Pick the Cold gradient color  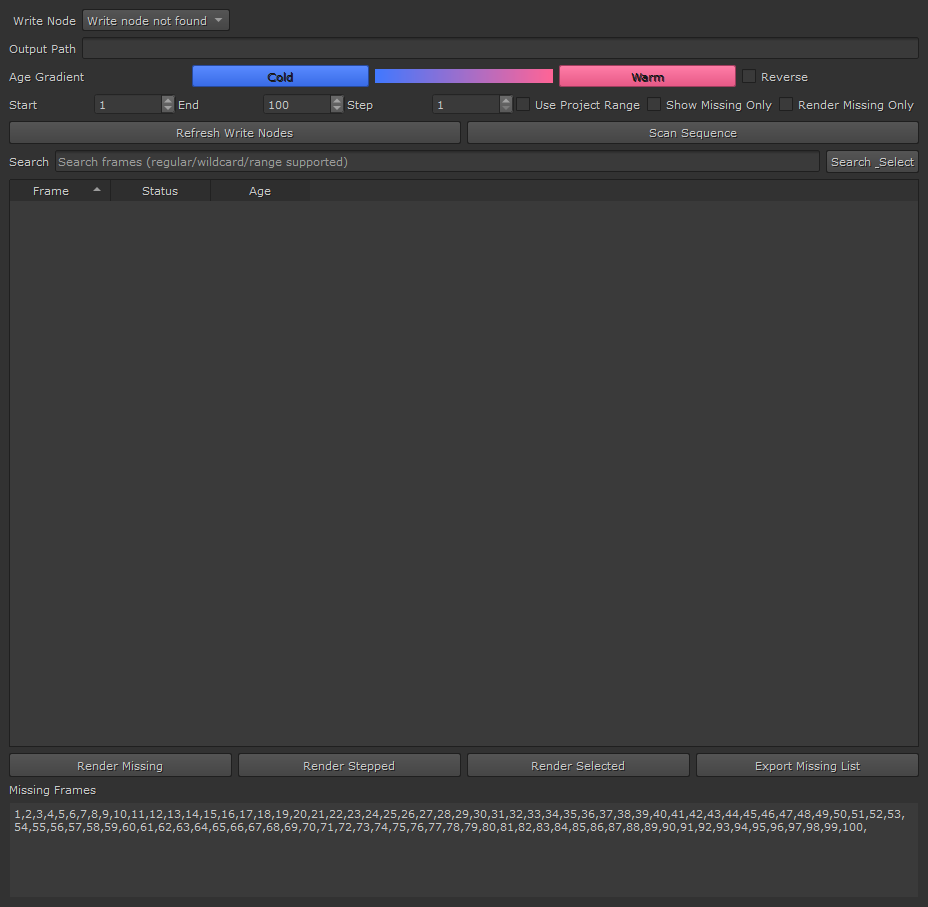pyautogui.click(x=280, y=77)
